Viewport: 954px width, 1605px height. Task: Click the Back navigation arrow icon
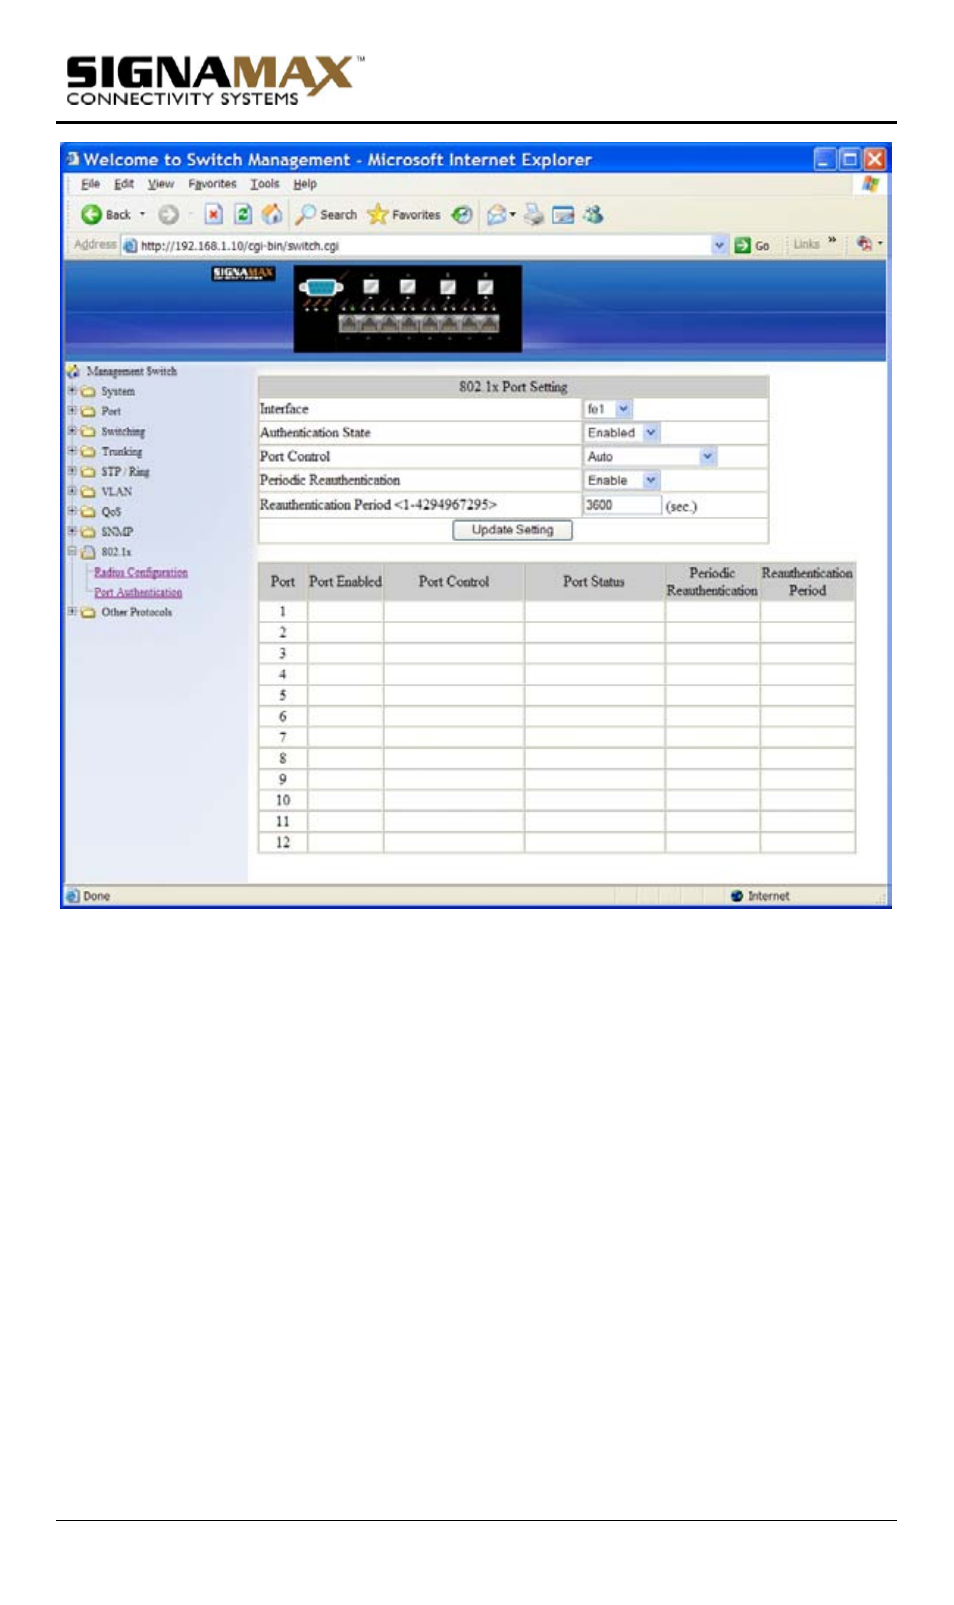[x=91, y=214]
